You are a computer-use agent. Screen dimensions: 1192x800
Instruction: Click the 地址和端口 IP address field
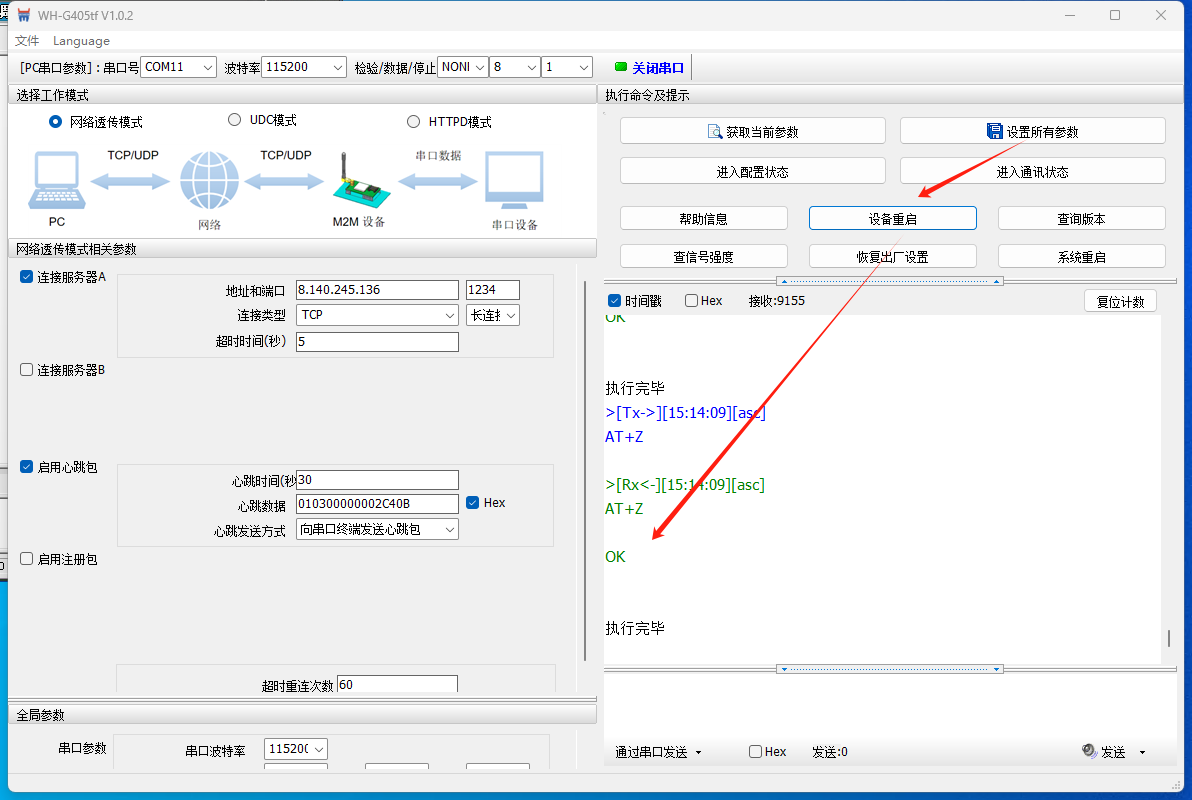coord(377,290)
